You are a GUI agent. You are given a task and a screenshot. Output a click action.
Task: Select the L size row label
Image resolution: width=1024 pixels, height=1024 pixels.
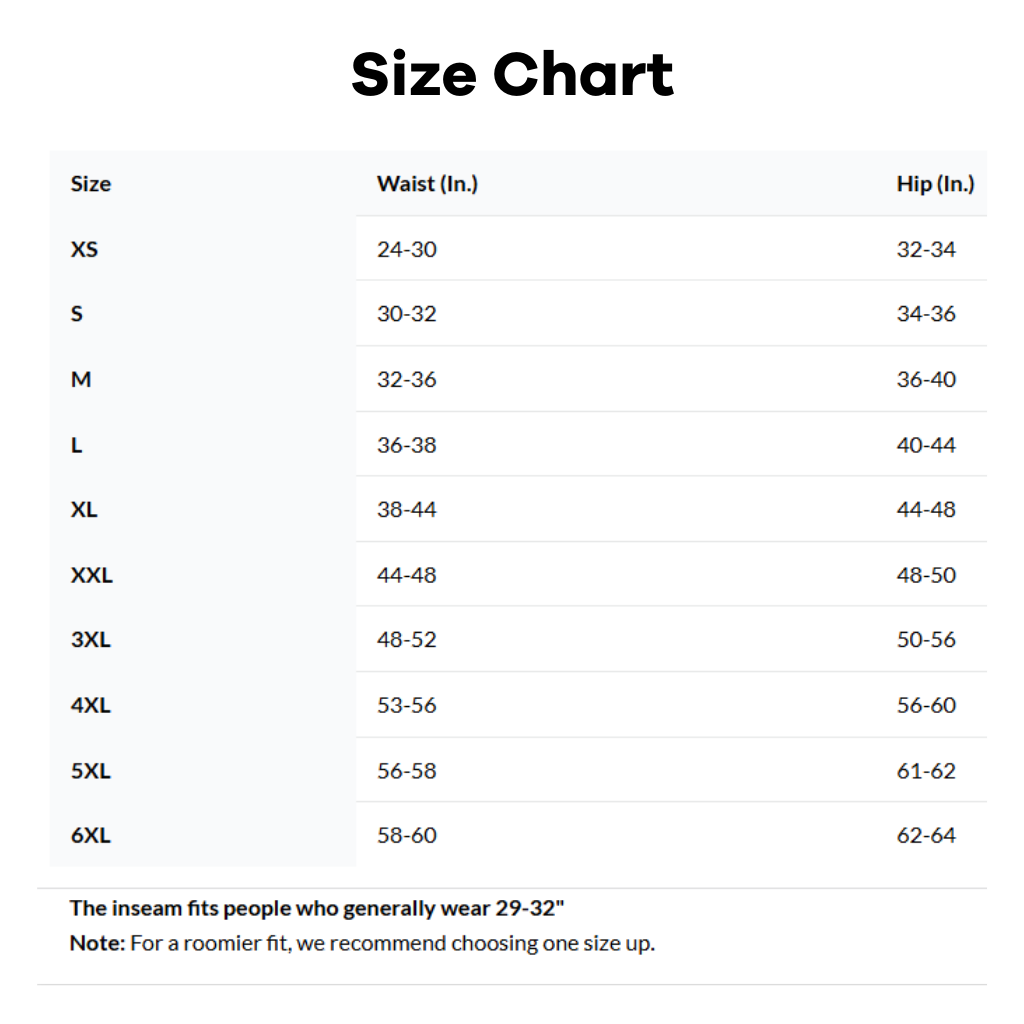[77, 445]
